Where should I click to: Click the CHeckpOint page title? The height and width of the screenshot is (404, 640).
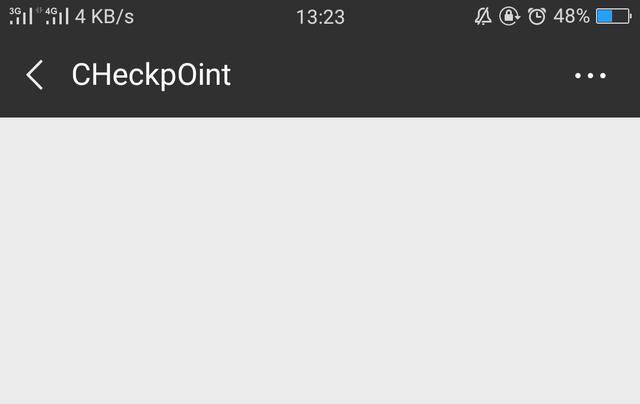[x=151, y=75]
